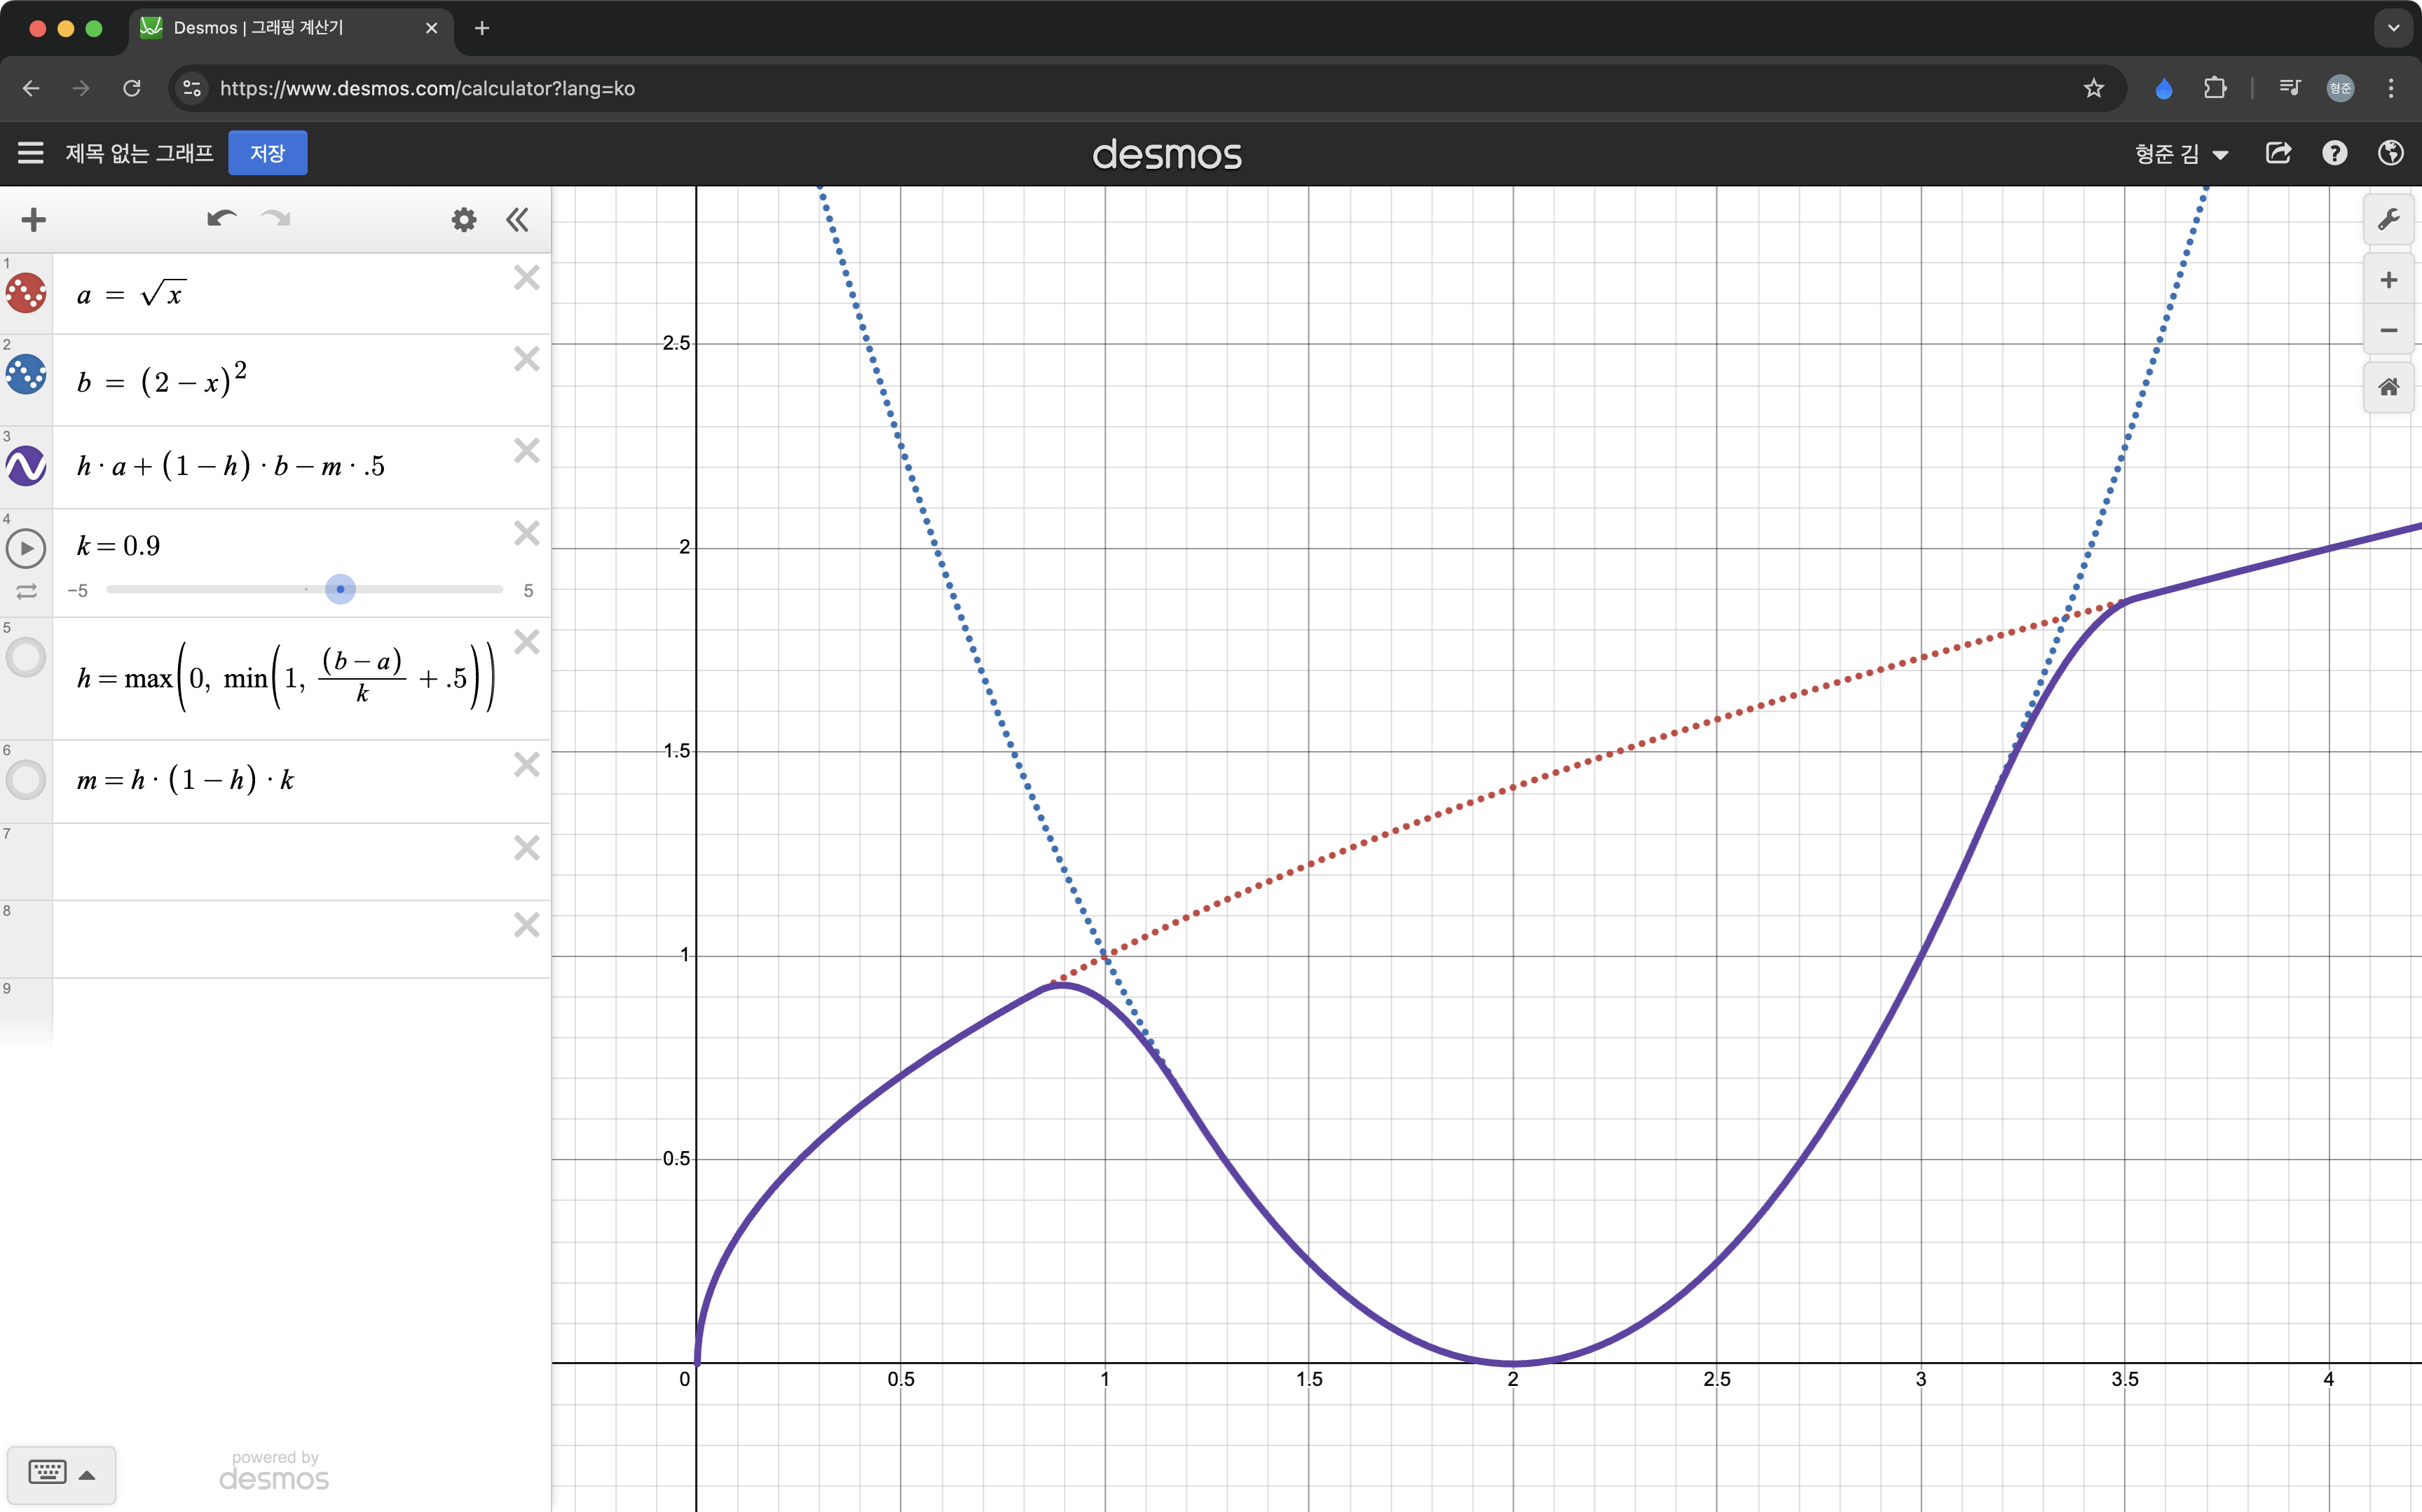Reset graph to default home view
Image resolution: width=2422 pixels, height=1512 pixels.
(2388, 387)
